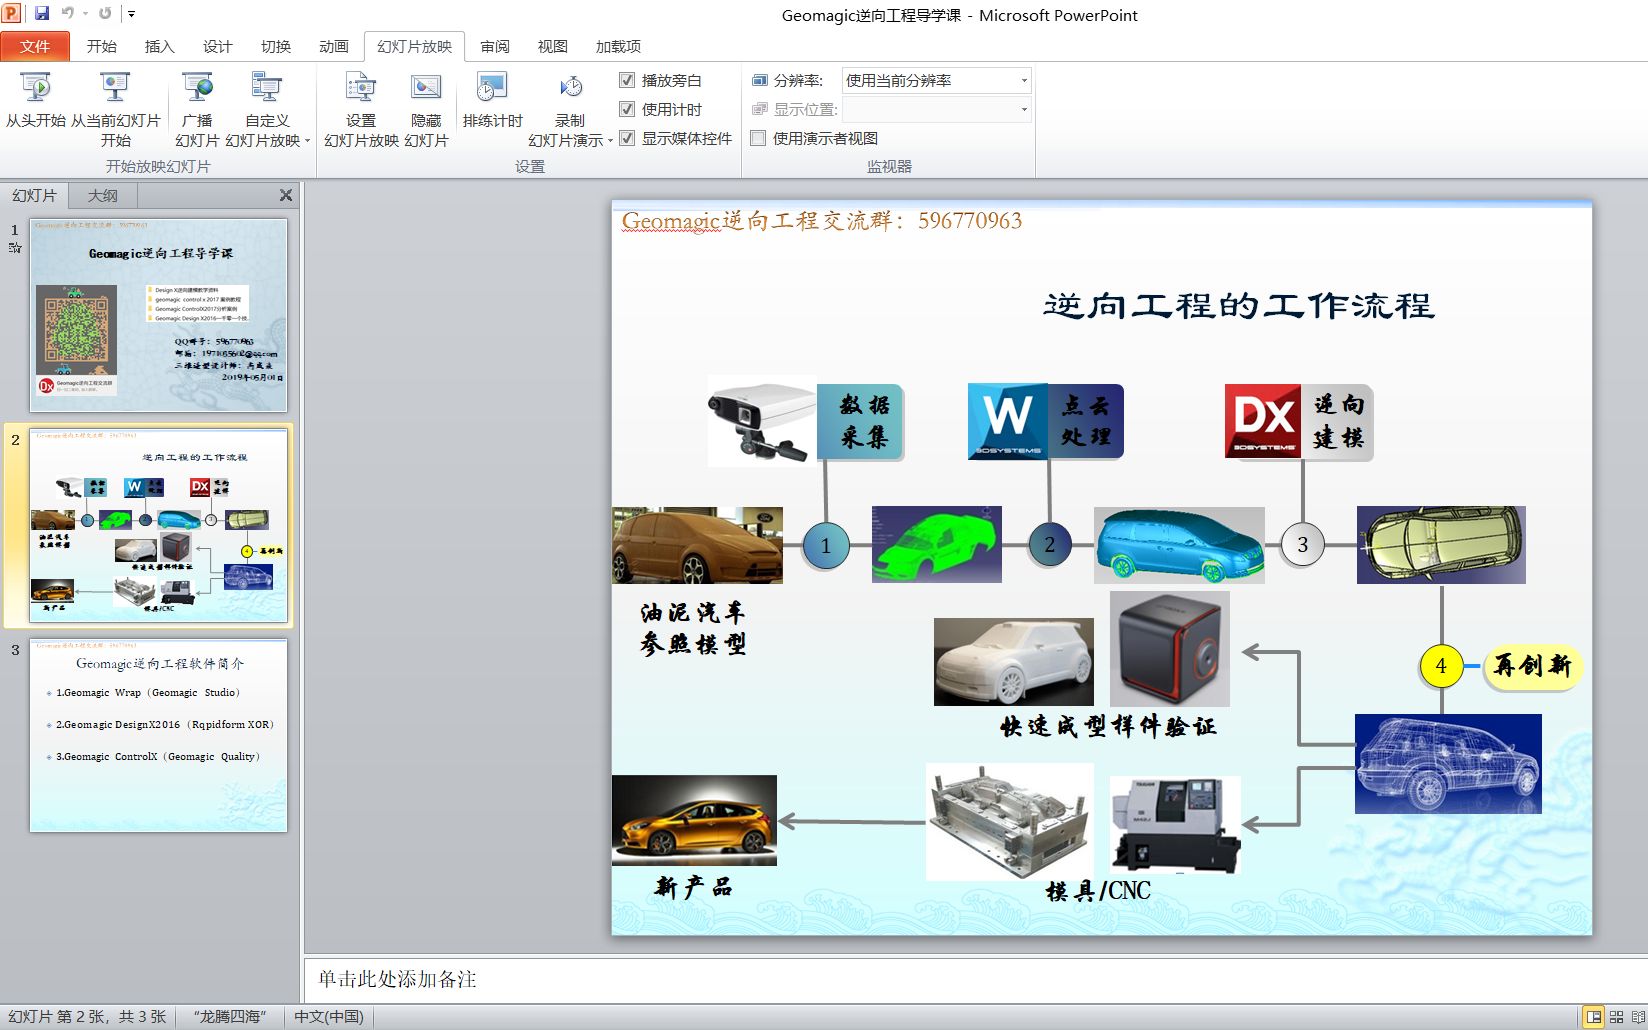Select the 数据采集 label box
The height and width of the screenshot is (1030, 1648).
point(861,421)
